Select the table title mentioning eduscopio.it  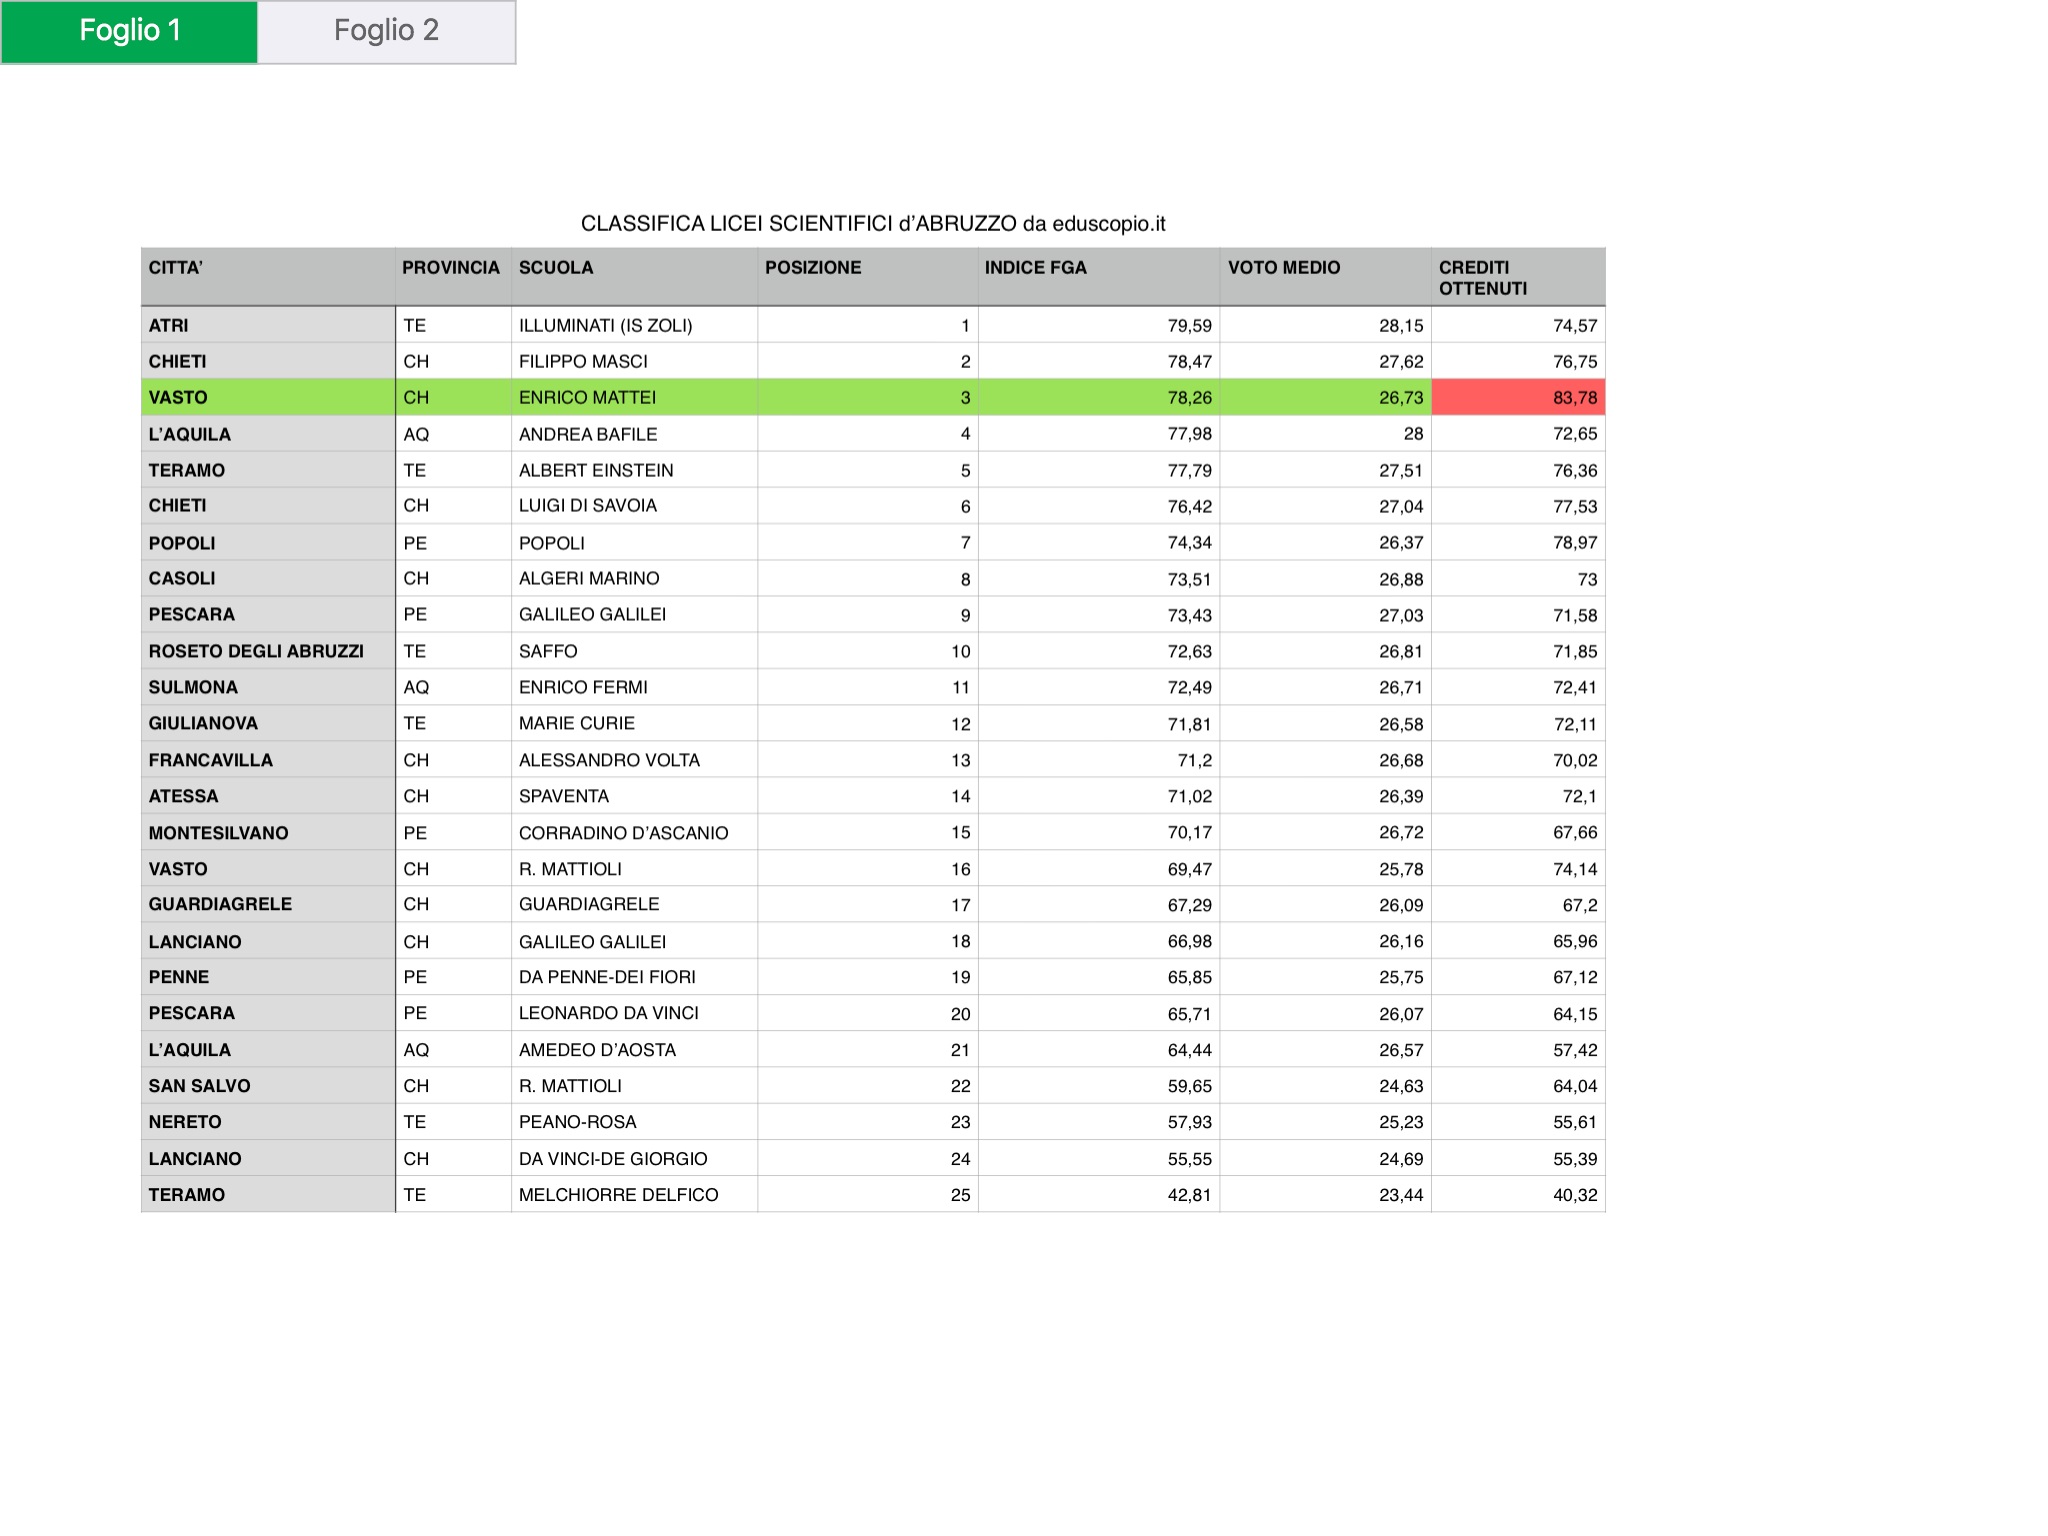pos(873,224)
